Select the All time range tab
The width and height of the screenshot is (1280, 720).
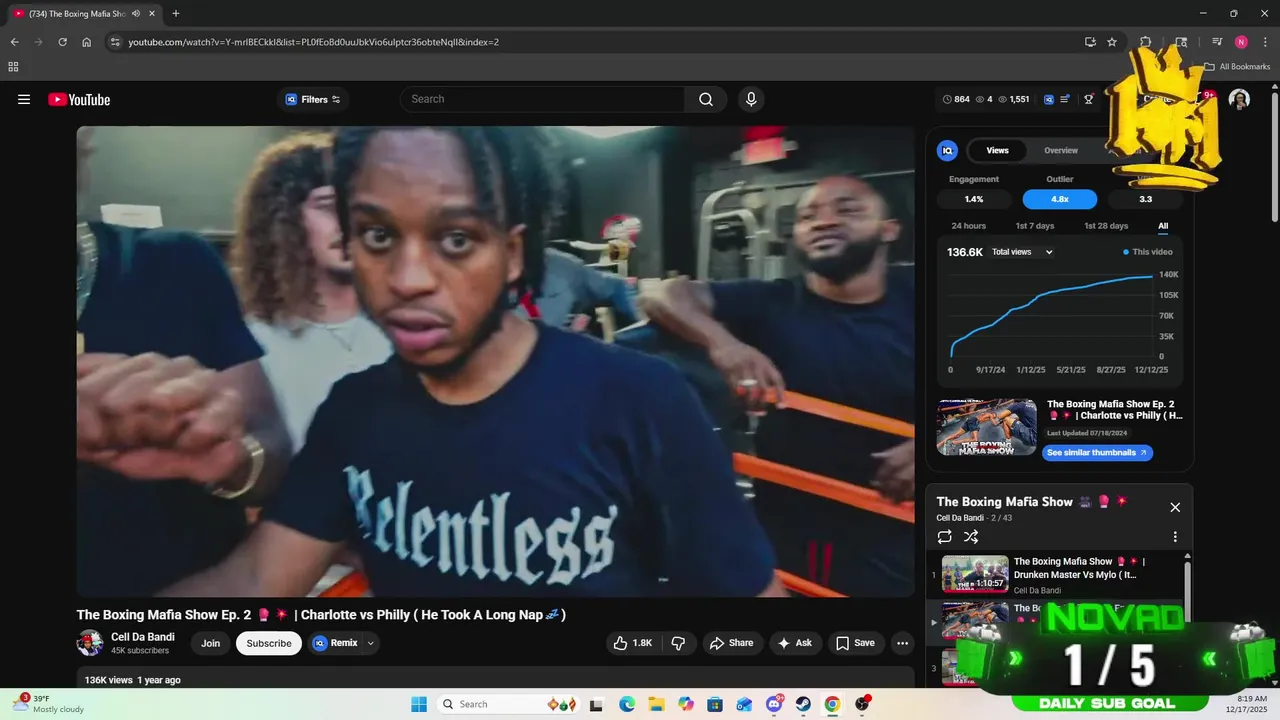pos(1163,226)
